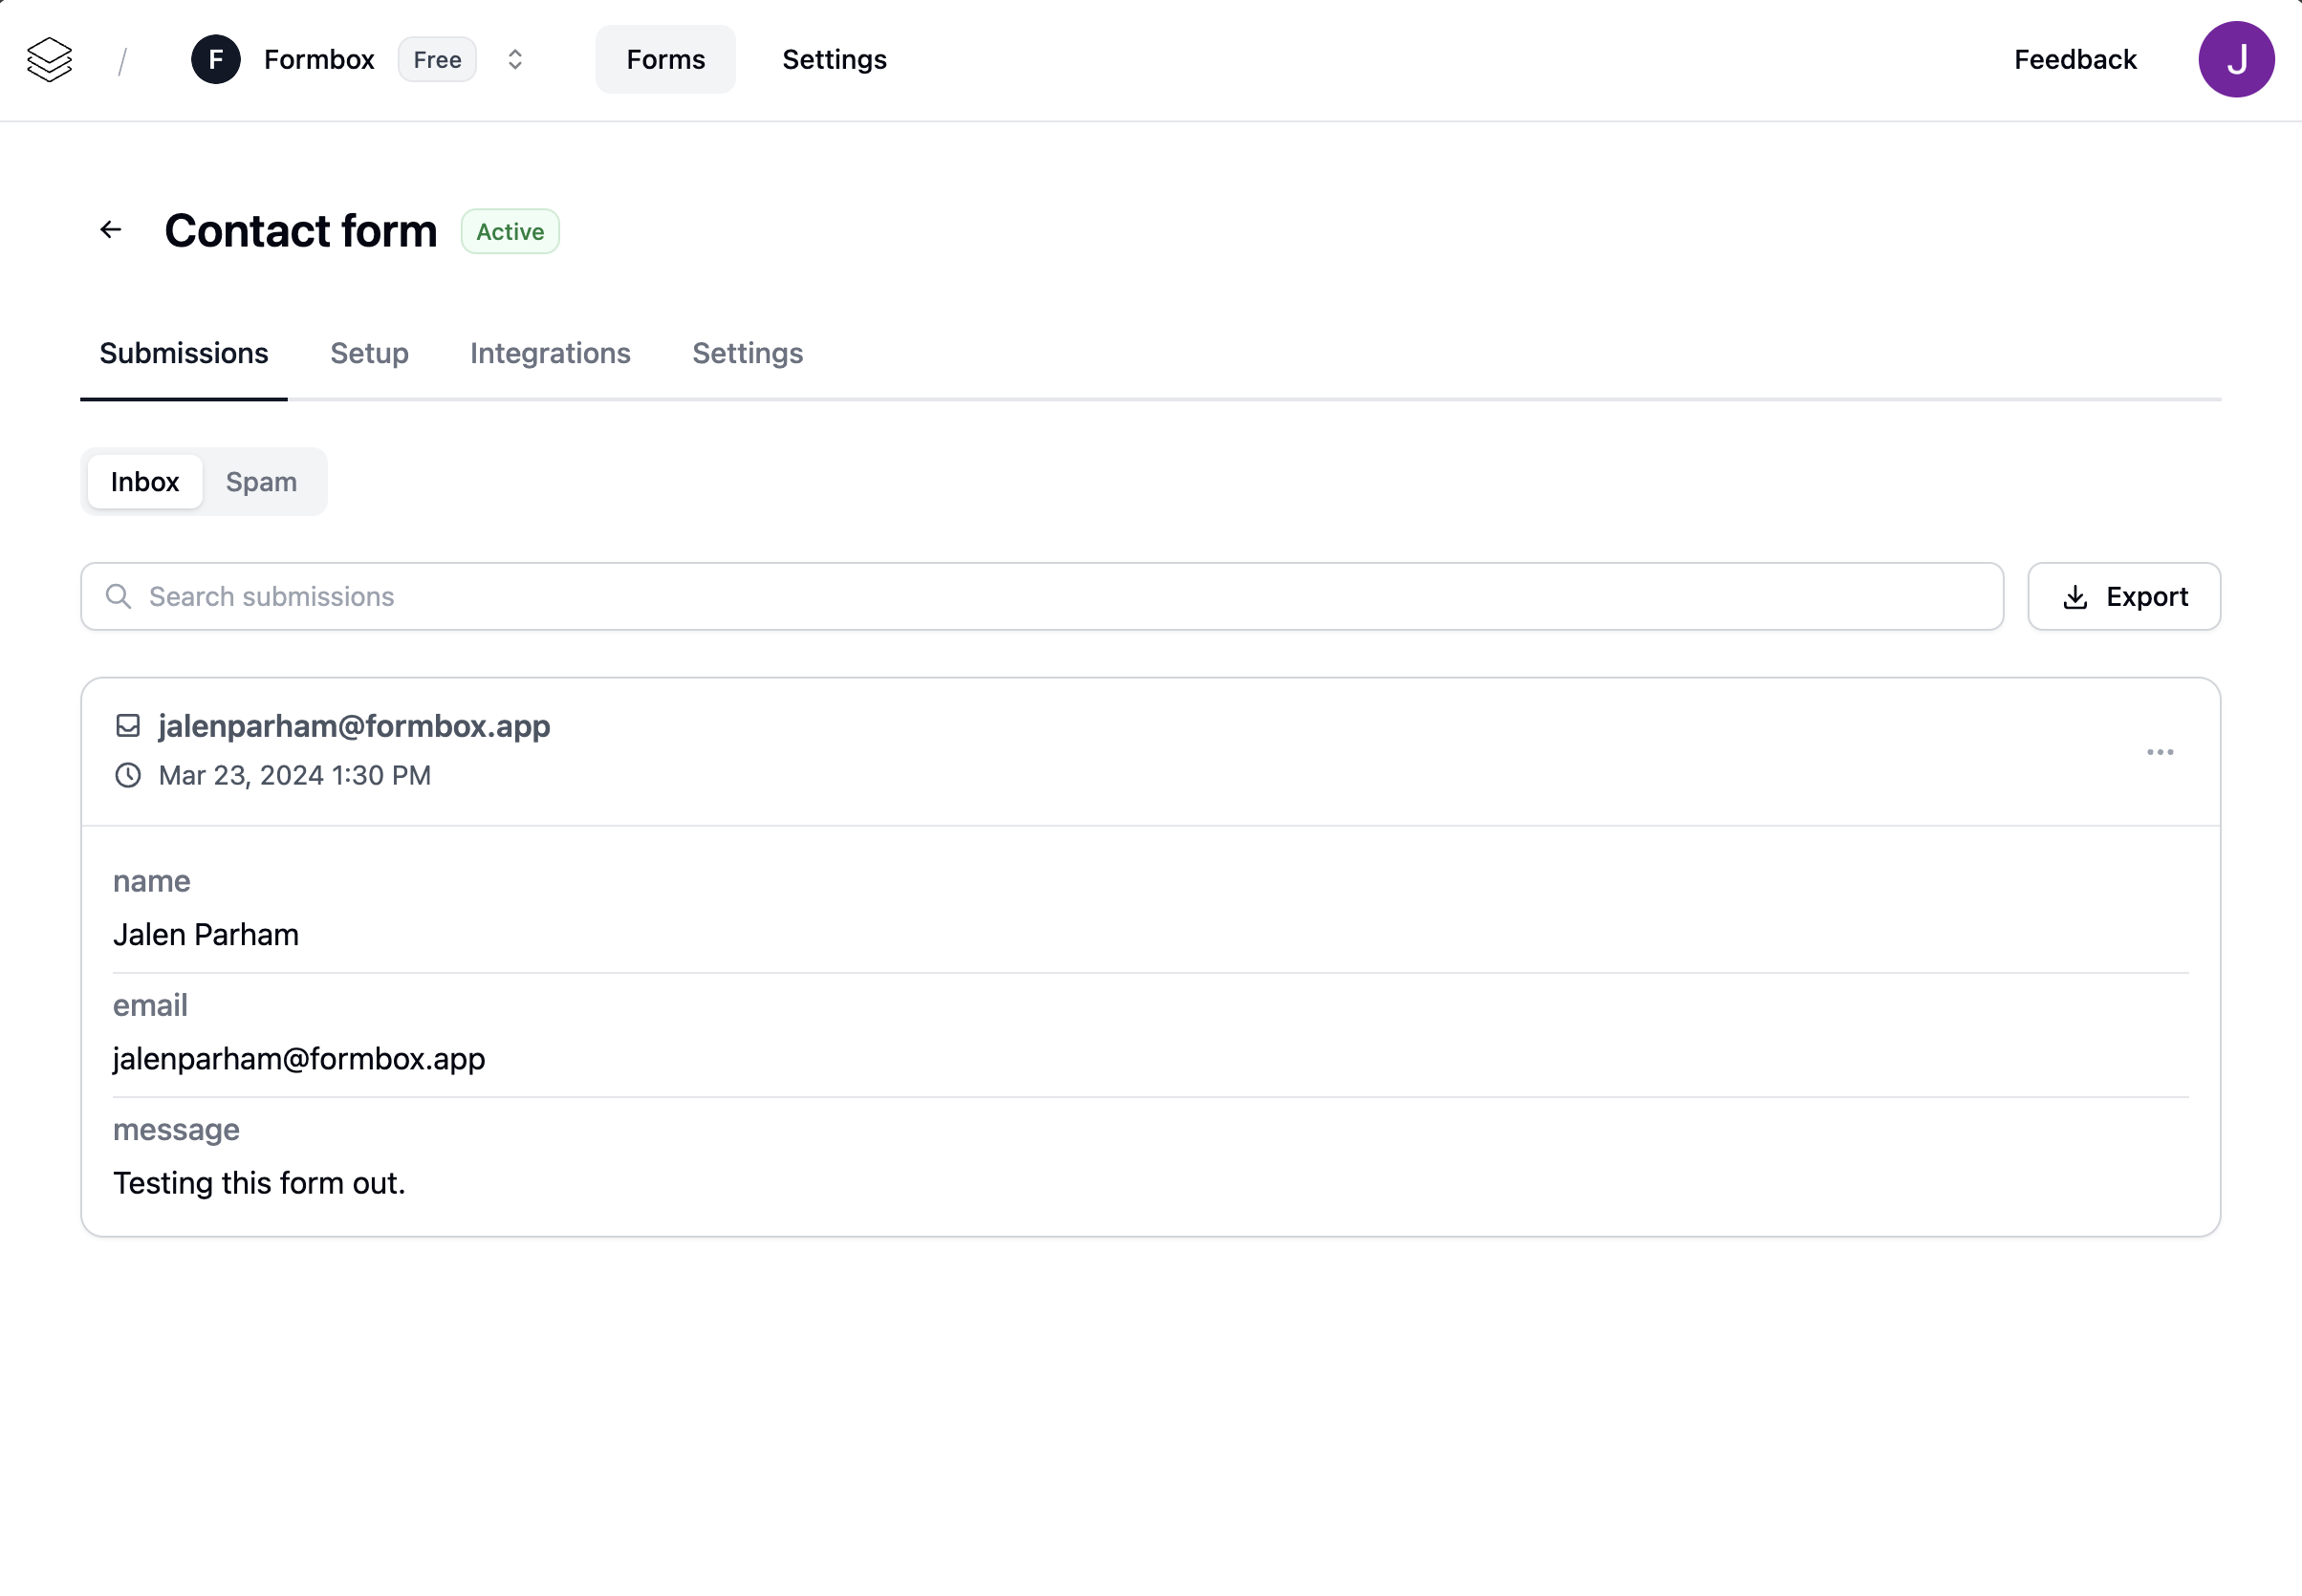Open the Setup tab
2302x1596 pixels.
click(x=369, y=353)
